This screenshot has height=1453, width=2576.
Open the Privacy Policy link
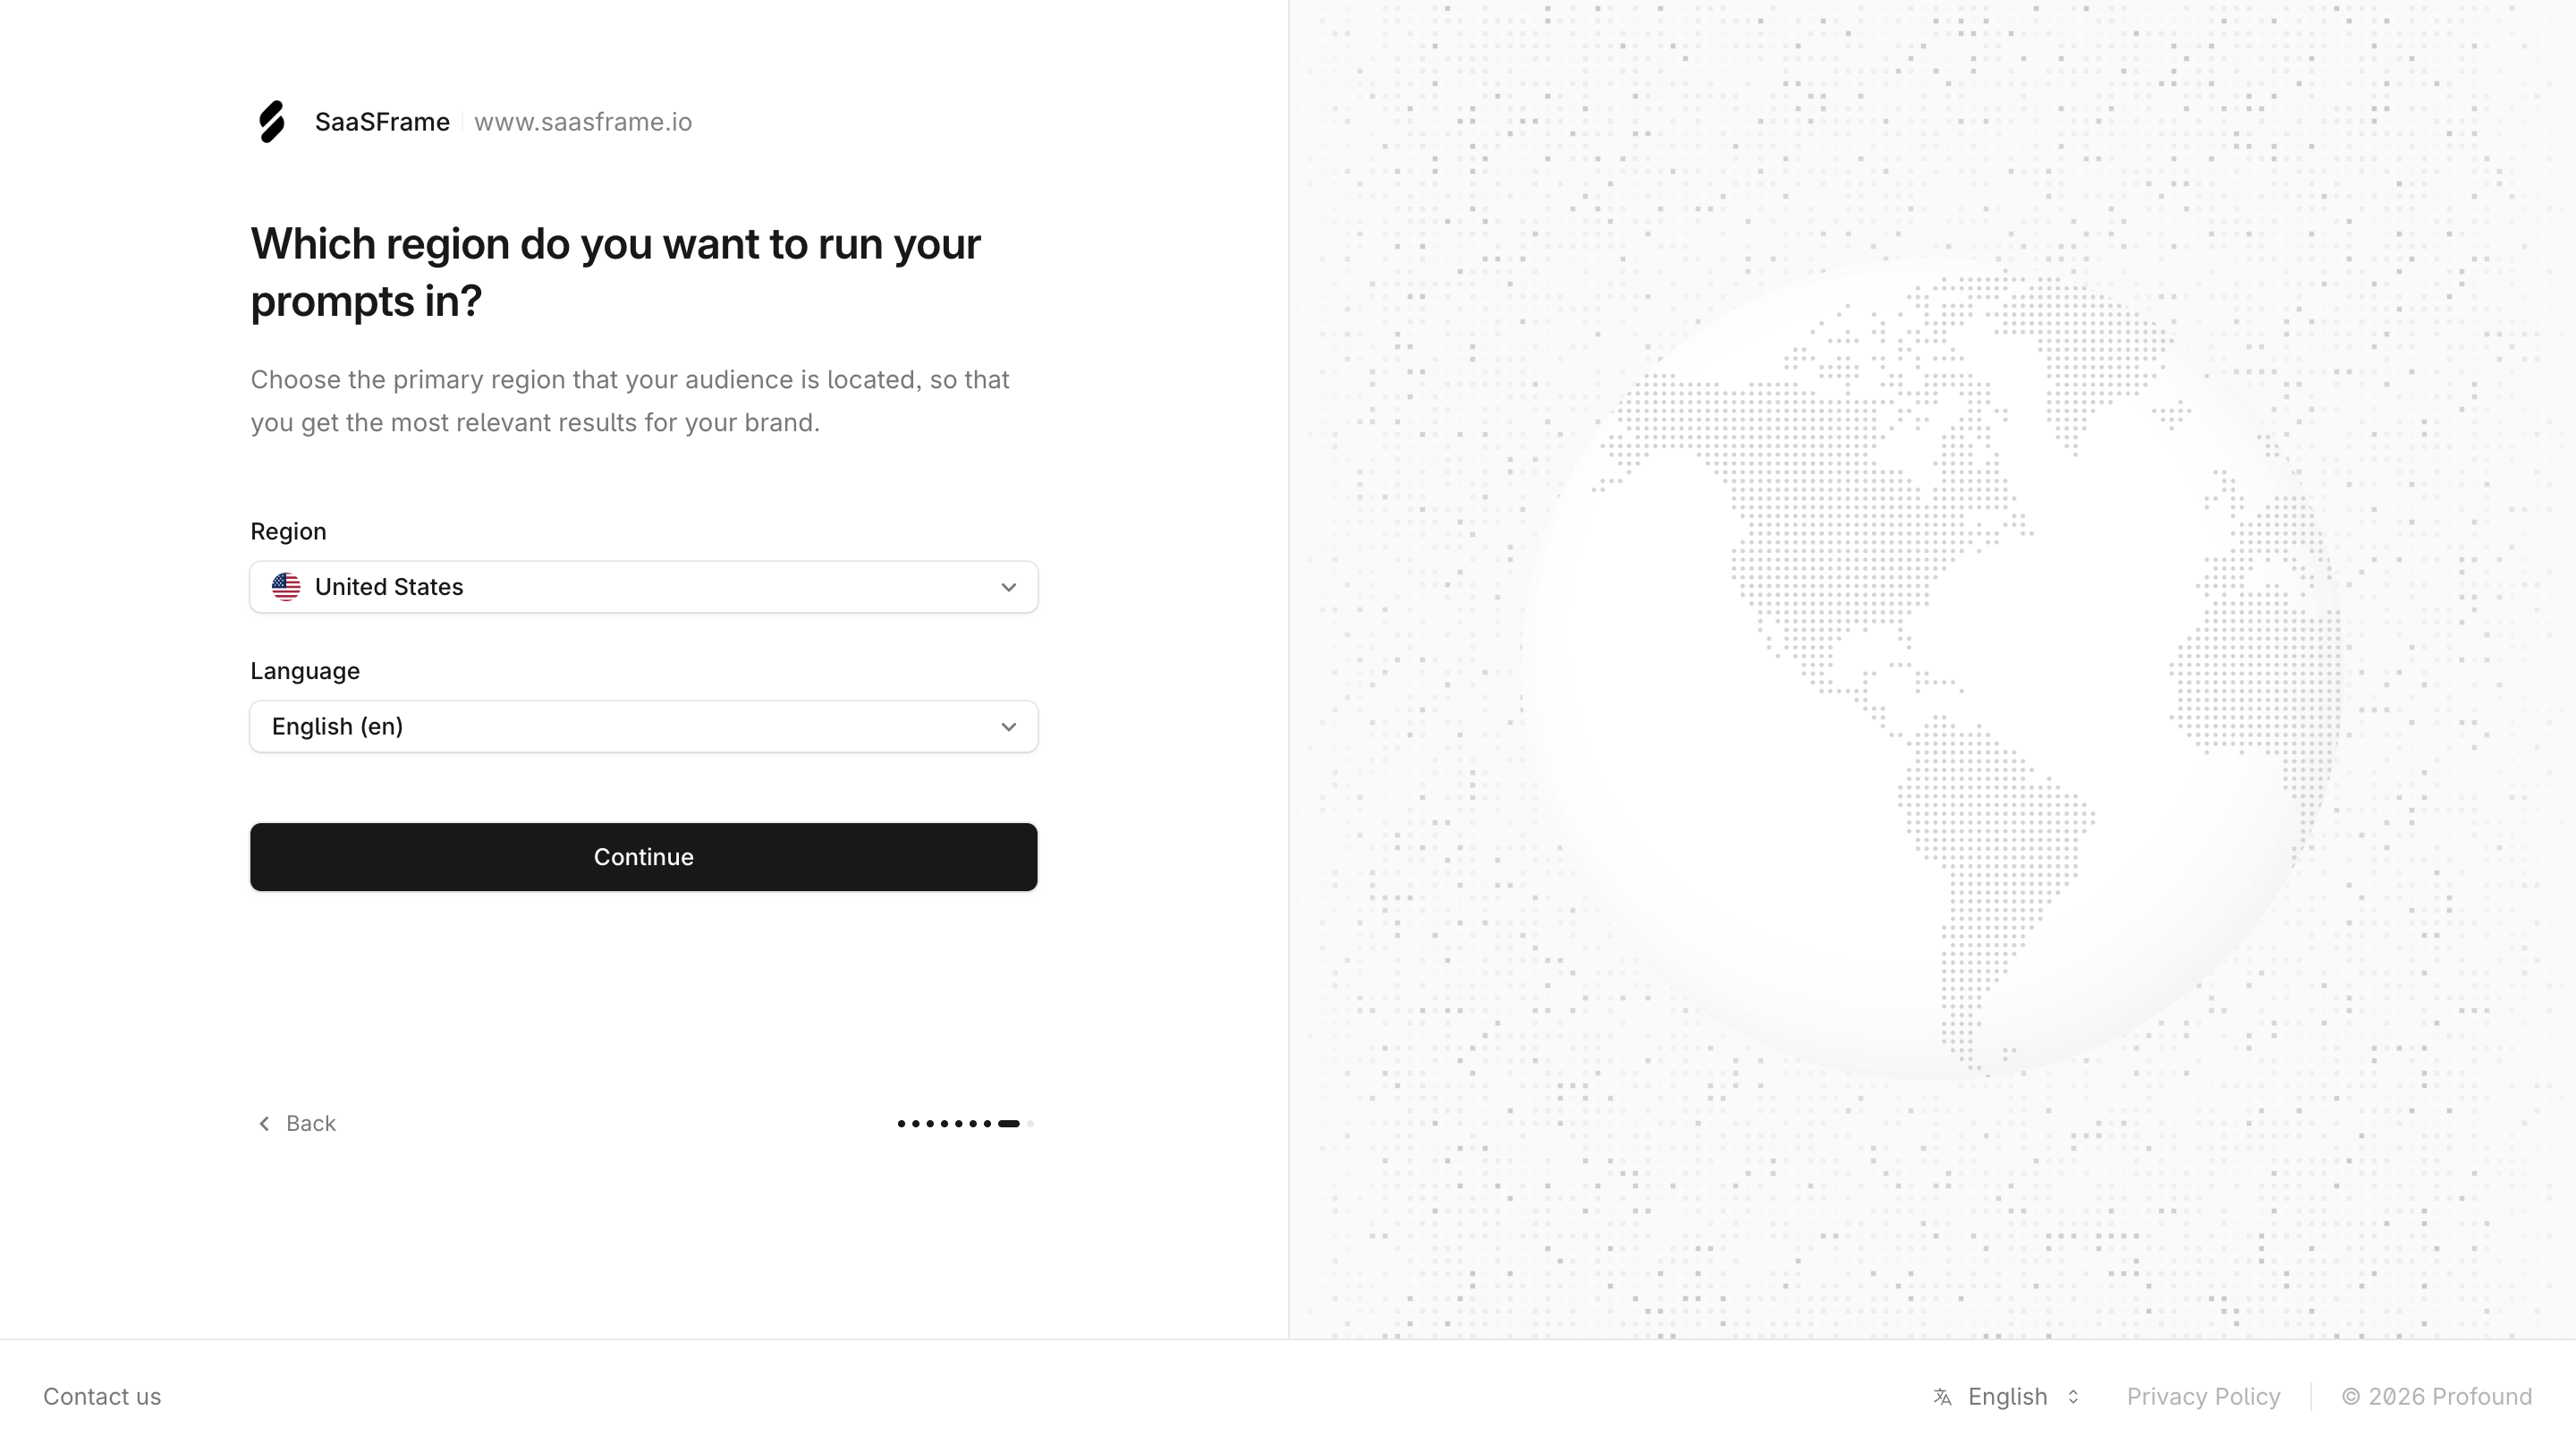click(2203, 1397)
